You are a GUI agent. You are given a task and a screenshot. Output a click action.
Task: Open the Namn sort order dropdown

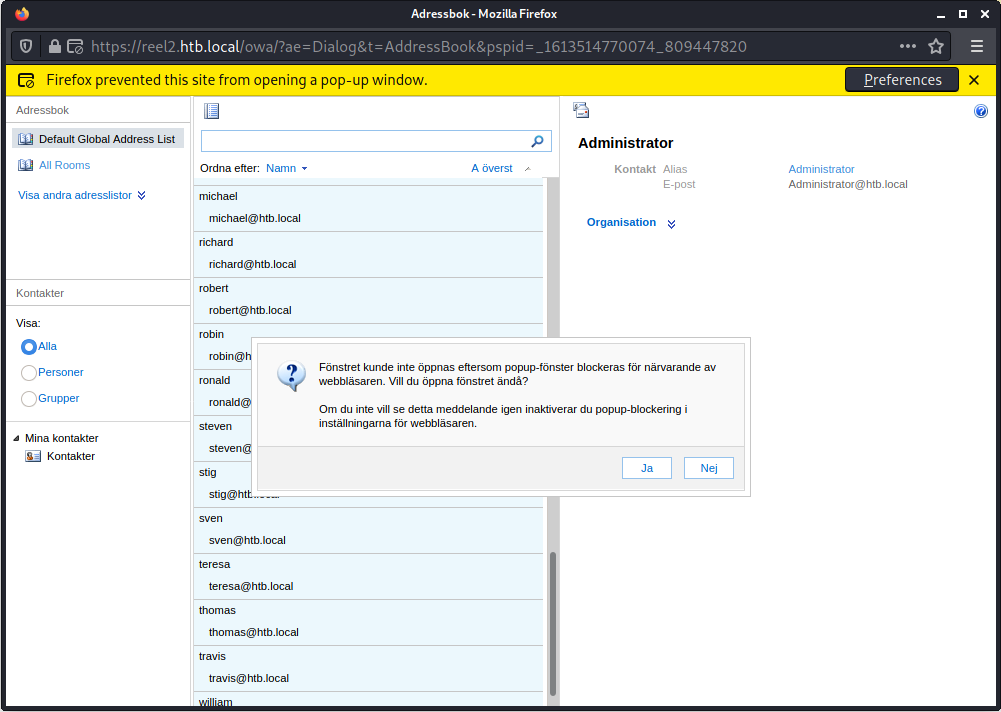[x=287, y=168]
